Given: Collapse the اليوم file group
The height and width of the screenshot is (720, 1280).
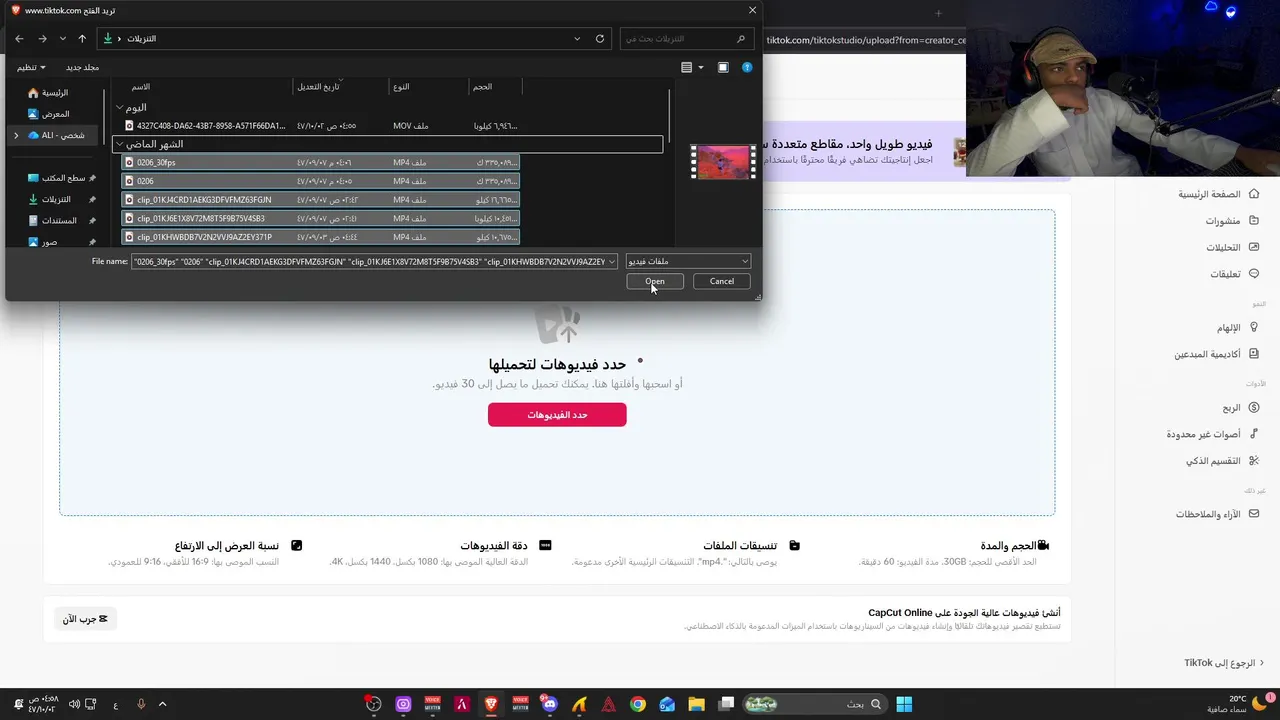Looking at the screenshot, I should coord(119,107).
